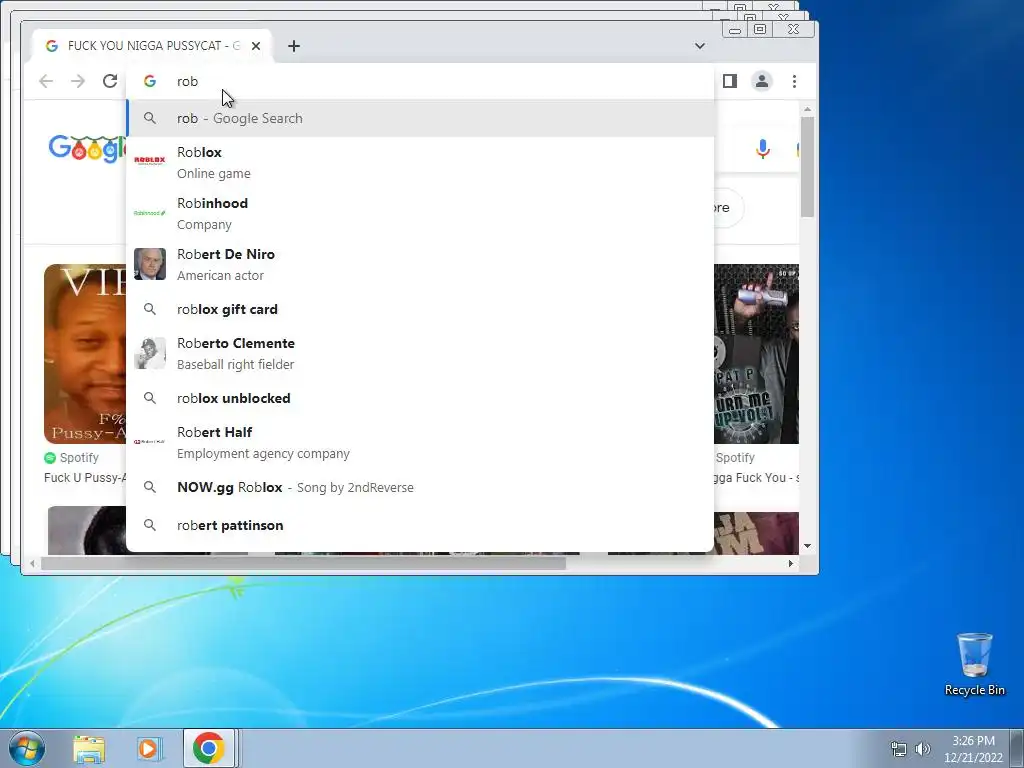The height and width of the screenshot is (768, 1024).
Task: Choose the Roblox Online game suggestion
Action: coord(419,162)
